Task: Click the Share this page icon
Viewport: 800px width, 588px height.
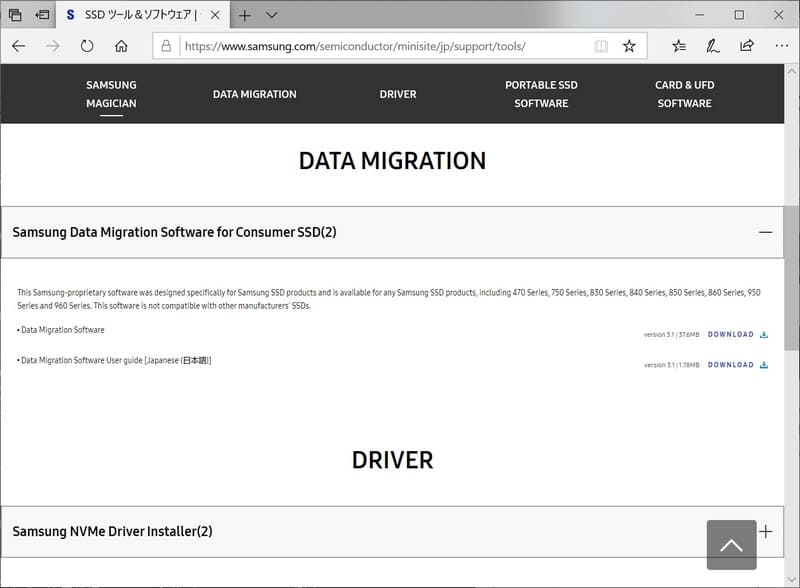Action: coord(745,45)
